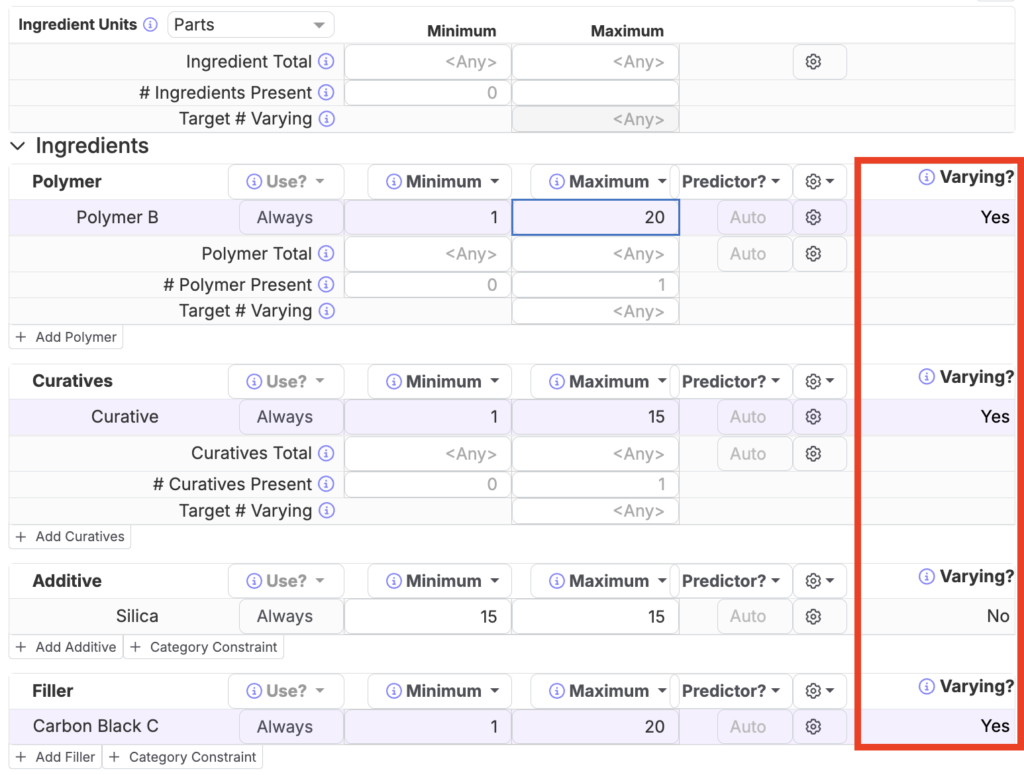Click info icon beside Polymer Varying? header
Image resolution: width=1024 pixels, height=775 pixels.
coord(927,178)
